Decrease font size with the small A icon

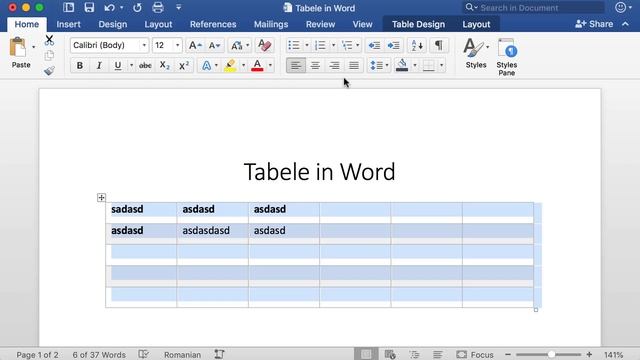point(214,45)
